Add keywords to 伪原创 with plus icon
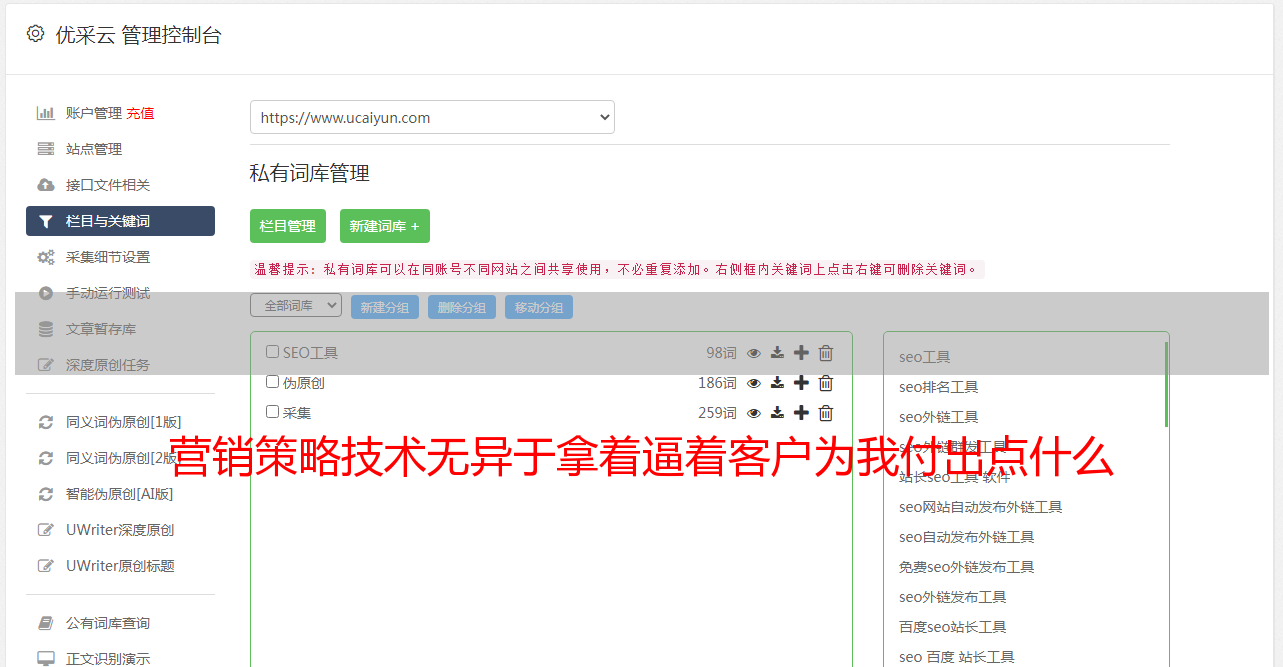1283x667 pixels. 801,383
